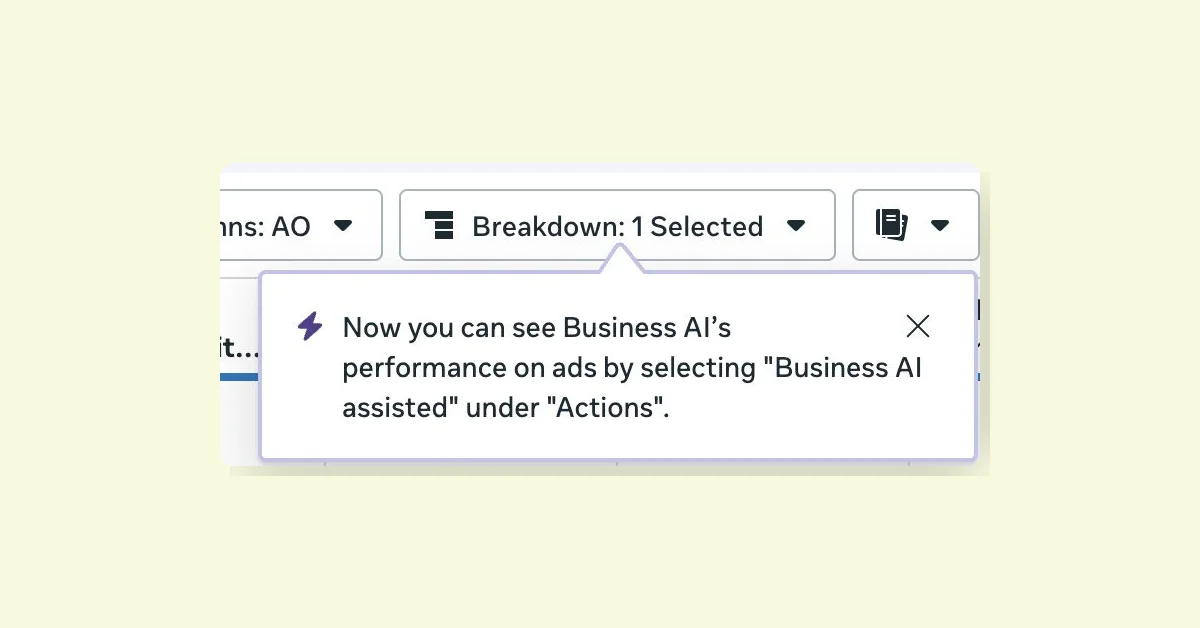This screenshot has height=628, width=1200.
Task: Open the Breakdown: 1 Selected dropdown
Action: 617,226
